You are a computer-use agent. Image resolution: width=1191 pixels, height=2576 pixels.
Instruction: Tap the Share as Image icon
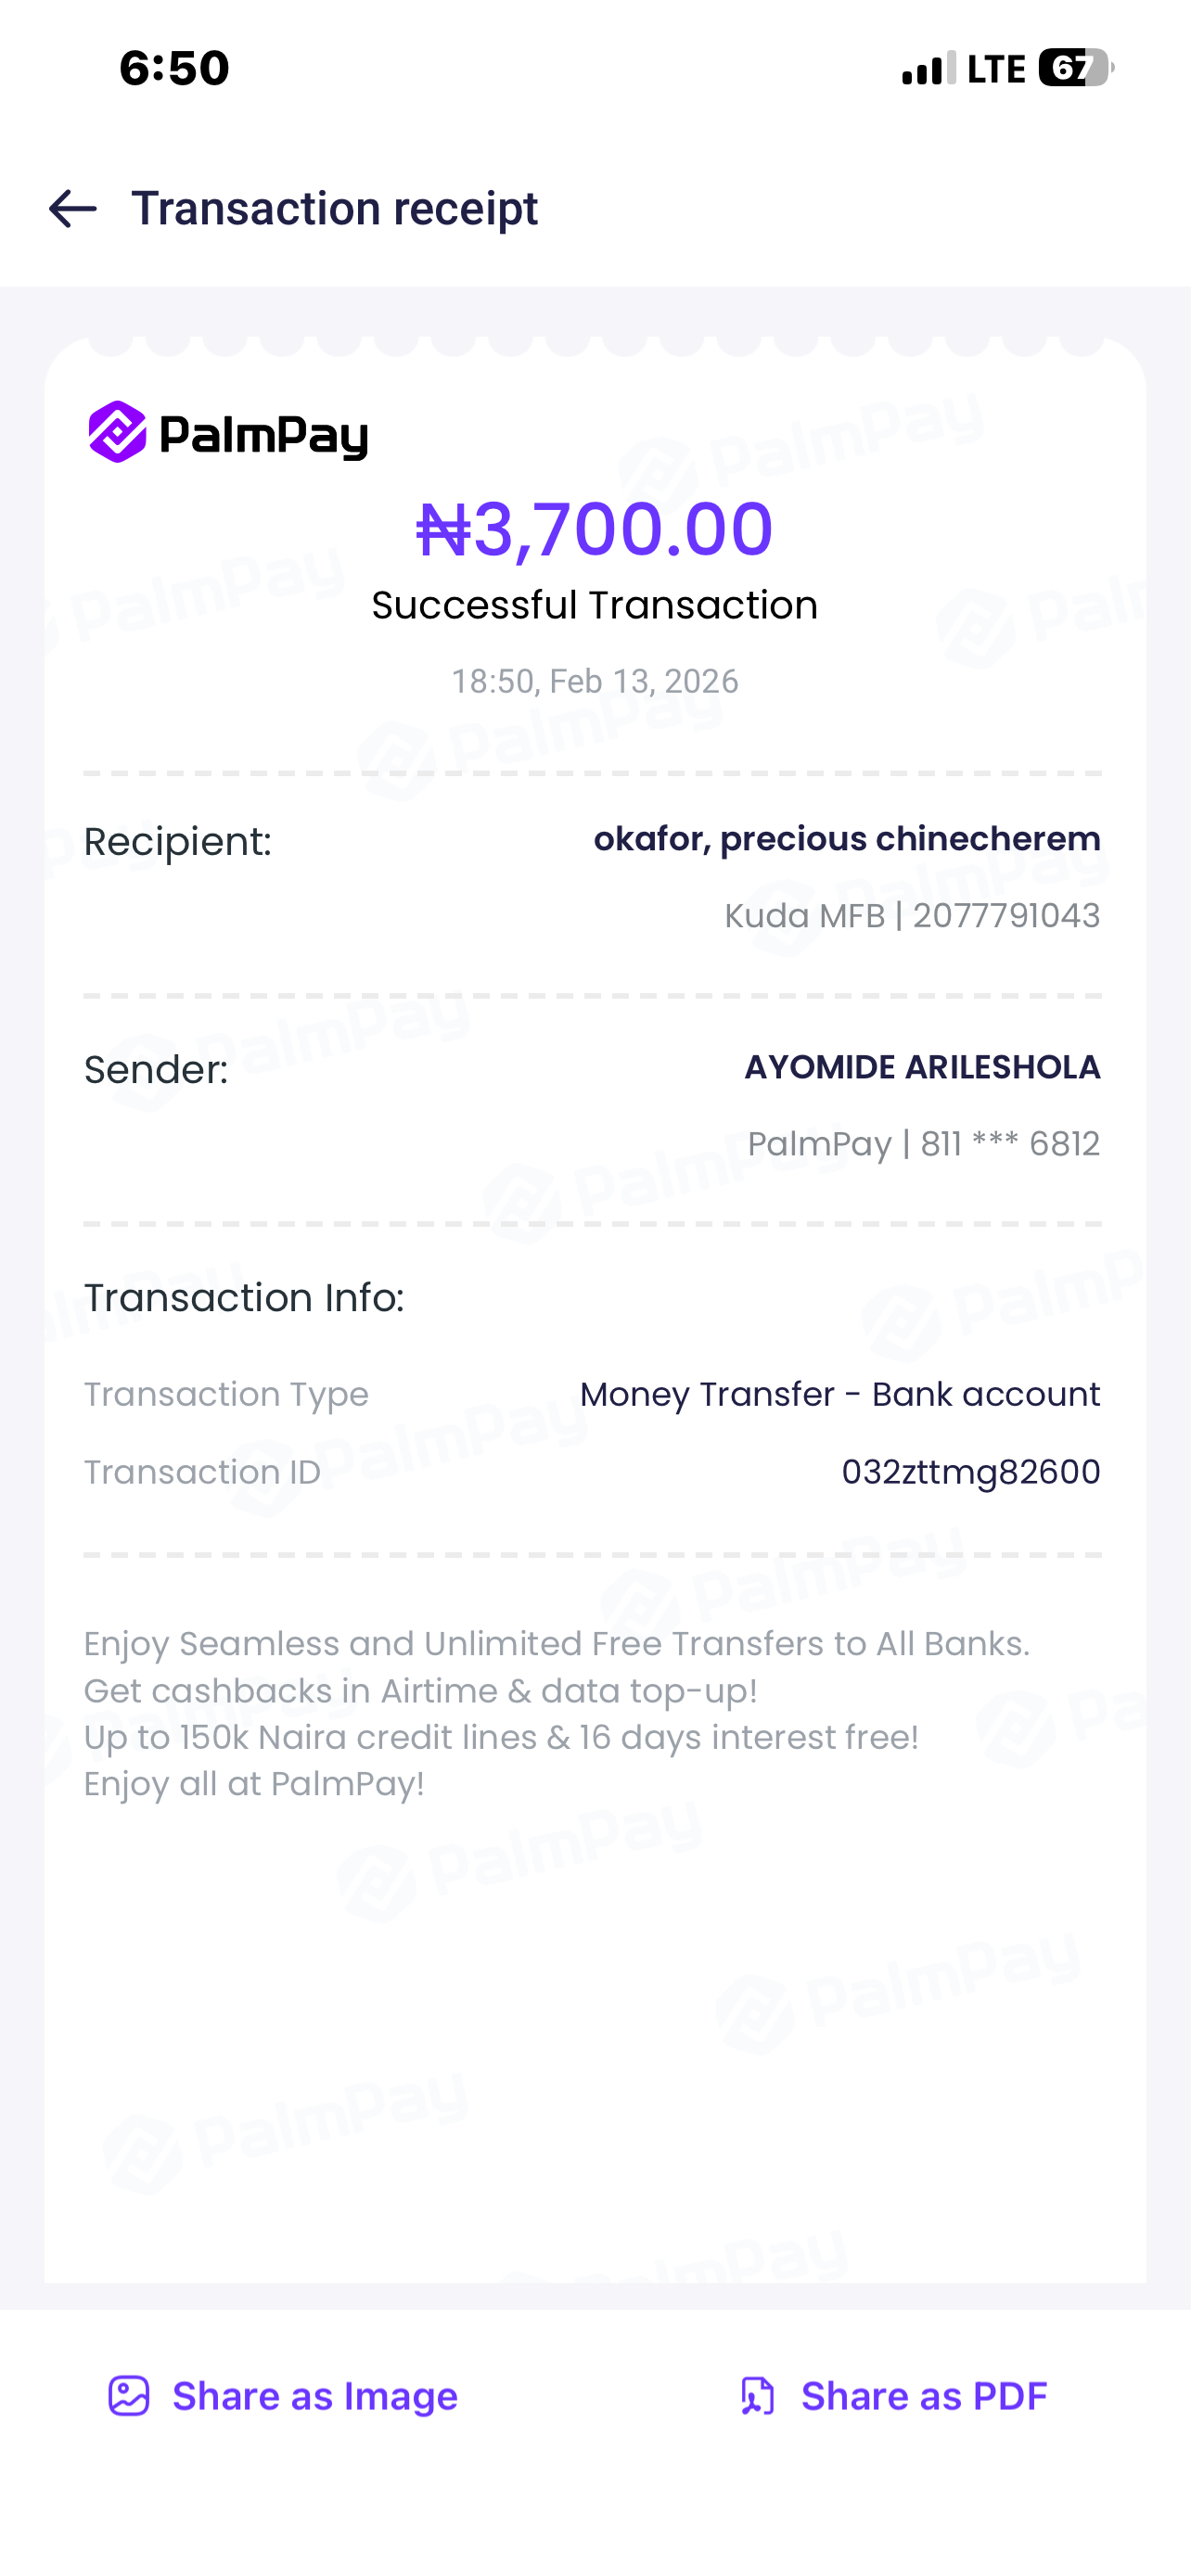tap(129, 2396)
